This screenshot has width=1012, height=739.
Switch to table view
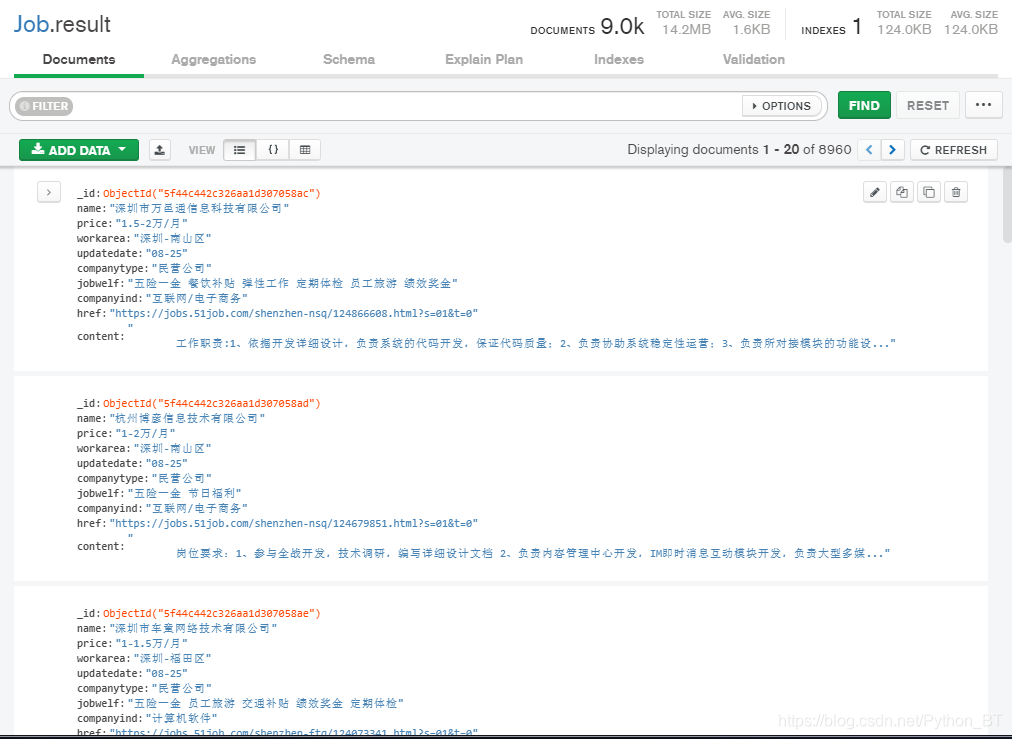coord(305,150)
